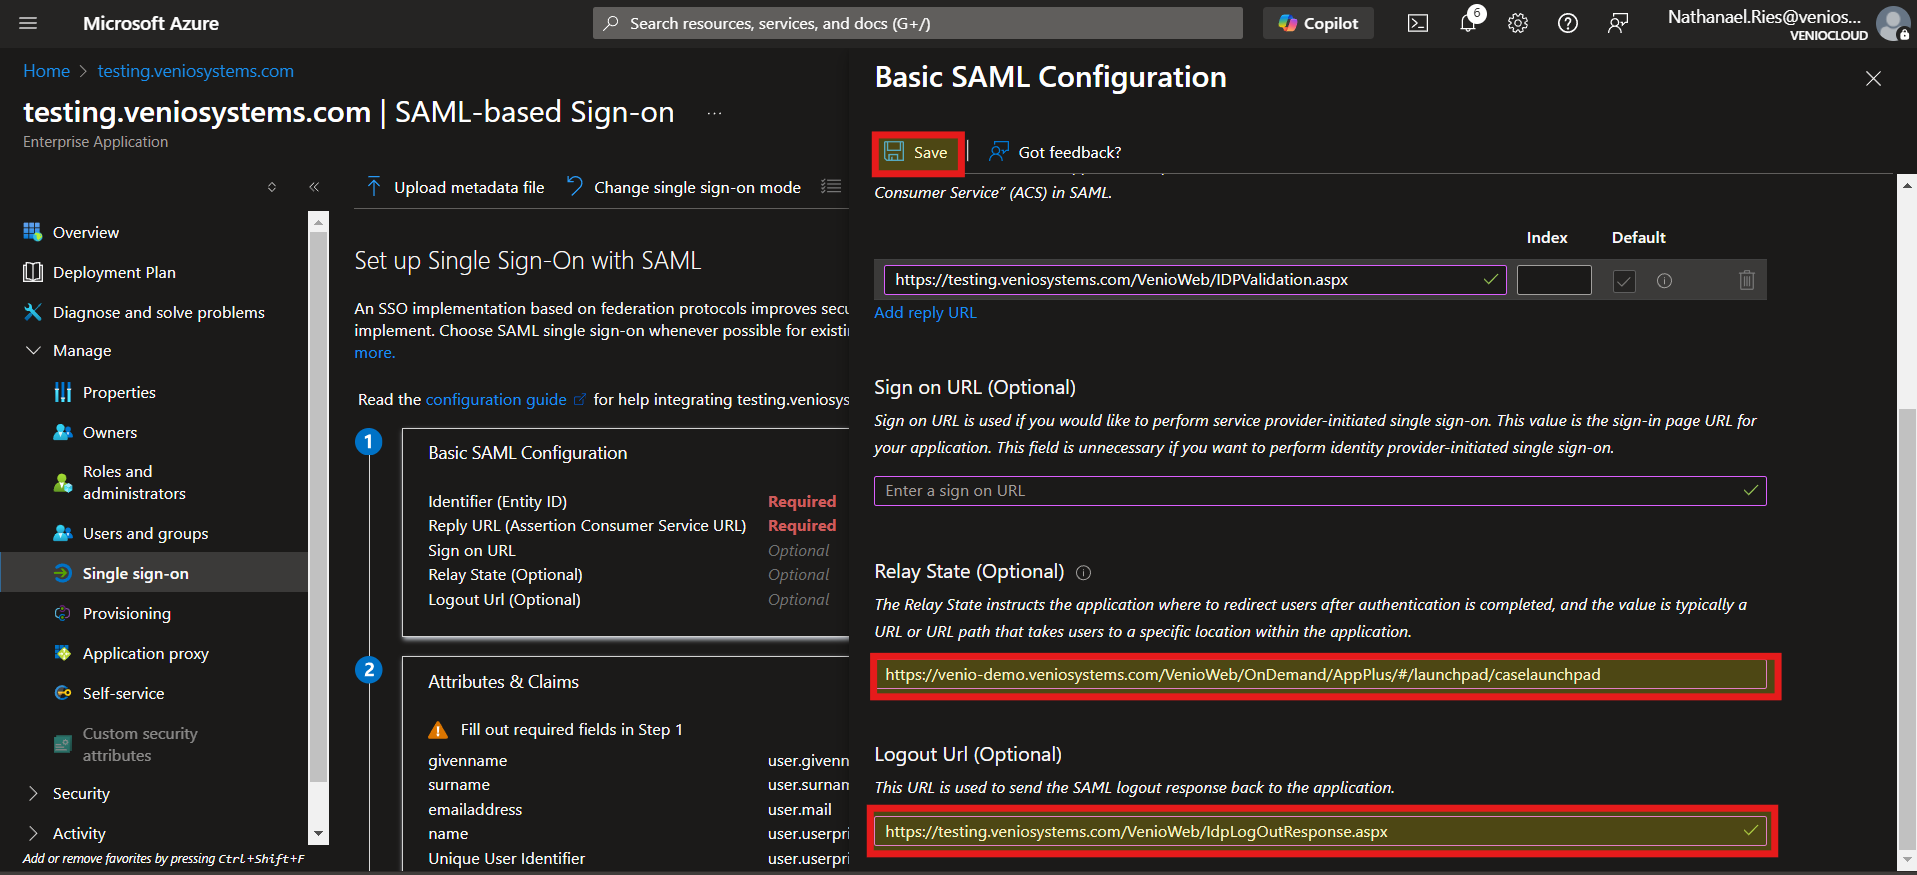Click Change single sign-on mode

click(684, 187)
